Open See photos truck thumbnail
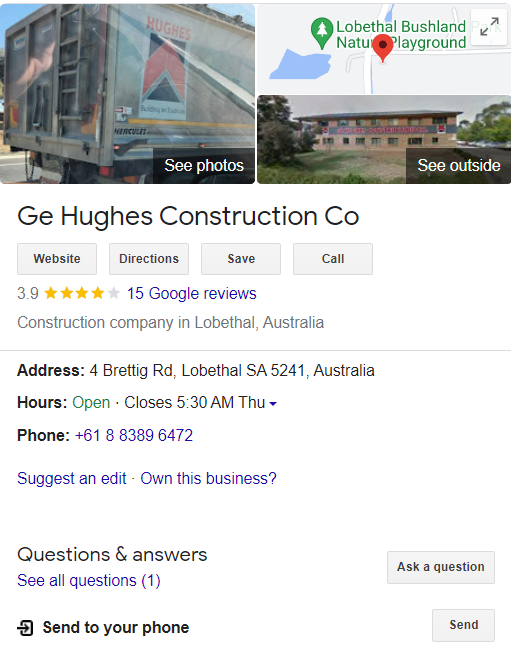The image size is (511, 662). (127, 94)
